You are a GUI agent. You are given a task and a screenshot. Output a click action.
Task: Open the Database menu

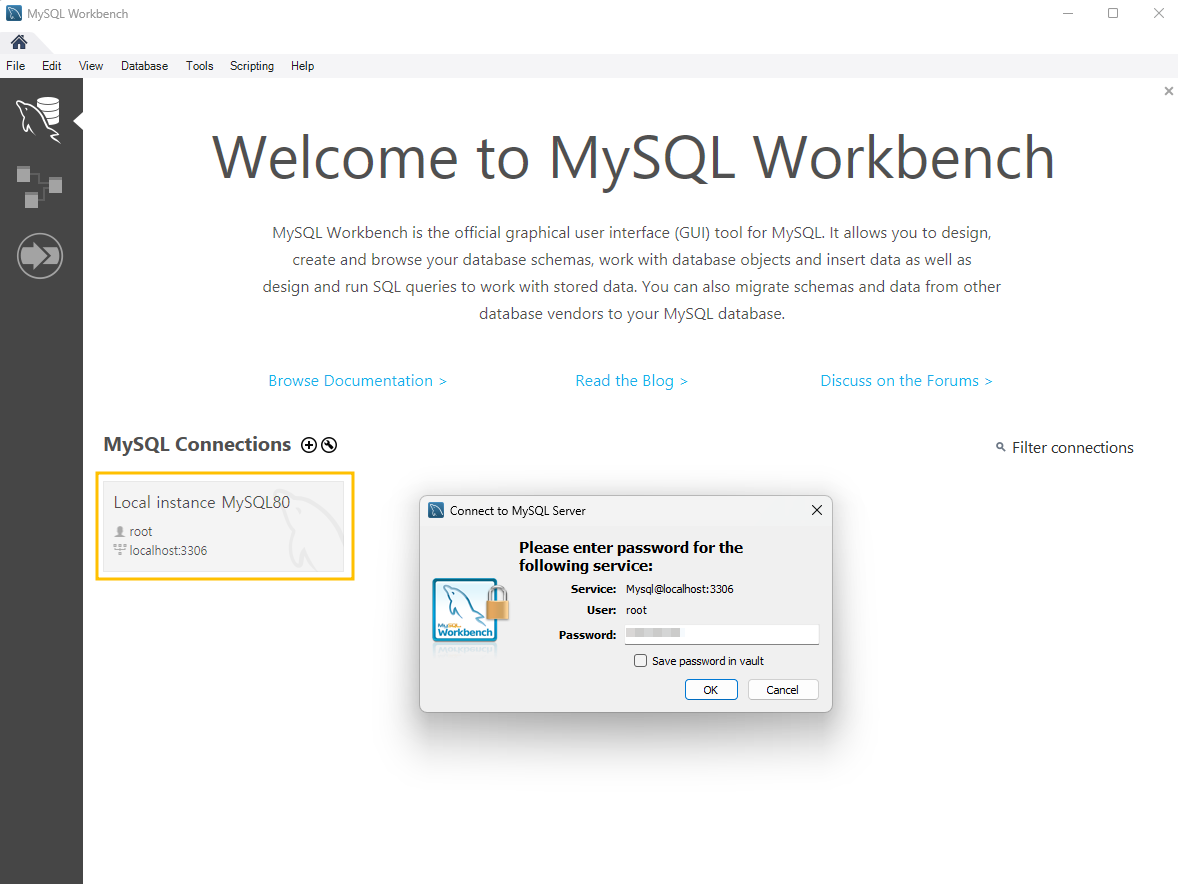pos(144,66)
